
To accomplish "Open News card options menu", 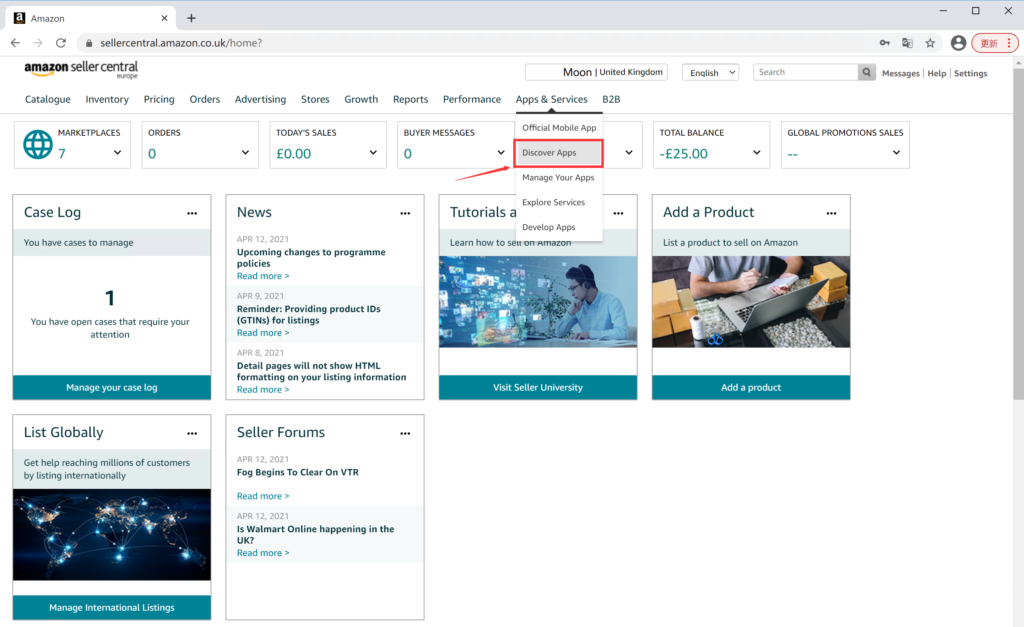I will [x=405, y=213].
